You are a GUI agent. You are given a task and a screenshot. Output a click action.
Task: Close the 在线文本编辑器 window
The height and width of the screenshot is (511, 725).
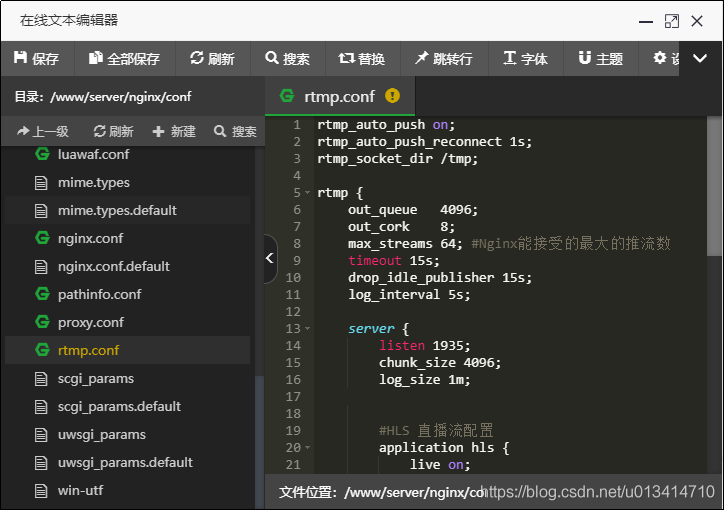pyautogui.click(x=697, y=21)
